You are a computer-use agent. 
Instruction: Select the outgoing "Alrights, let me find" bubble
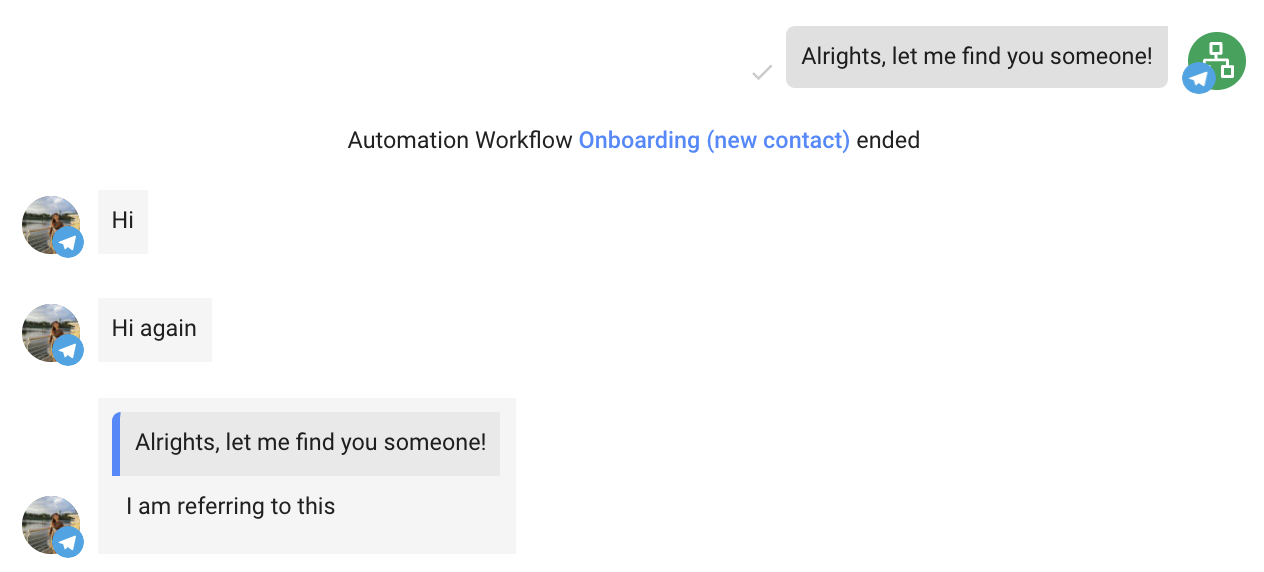976,57
